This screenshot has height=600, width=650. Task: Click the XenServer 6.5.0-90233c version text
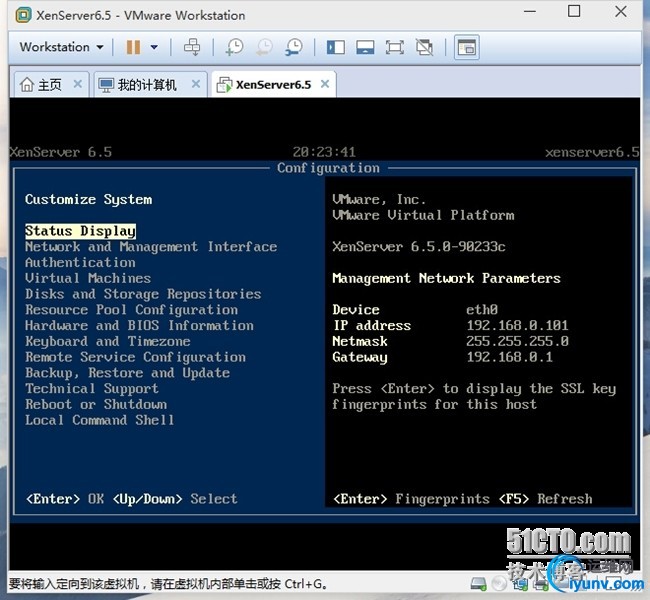click(x=419, y=247)
